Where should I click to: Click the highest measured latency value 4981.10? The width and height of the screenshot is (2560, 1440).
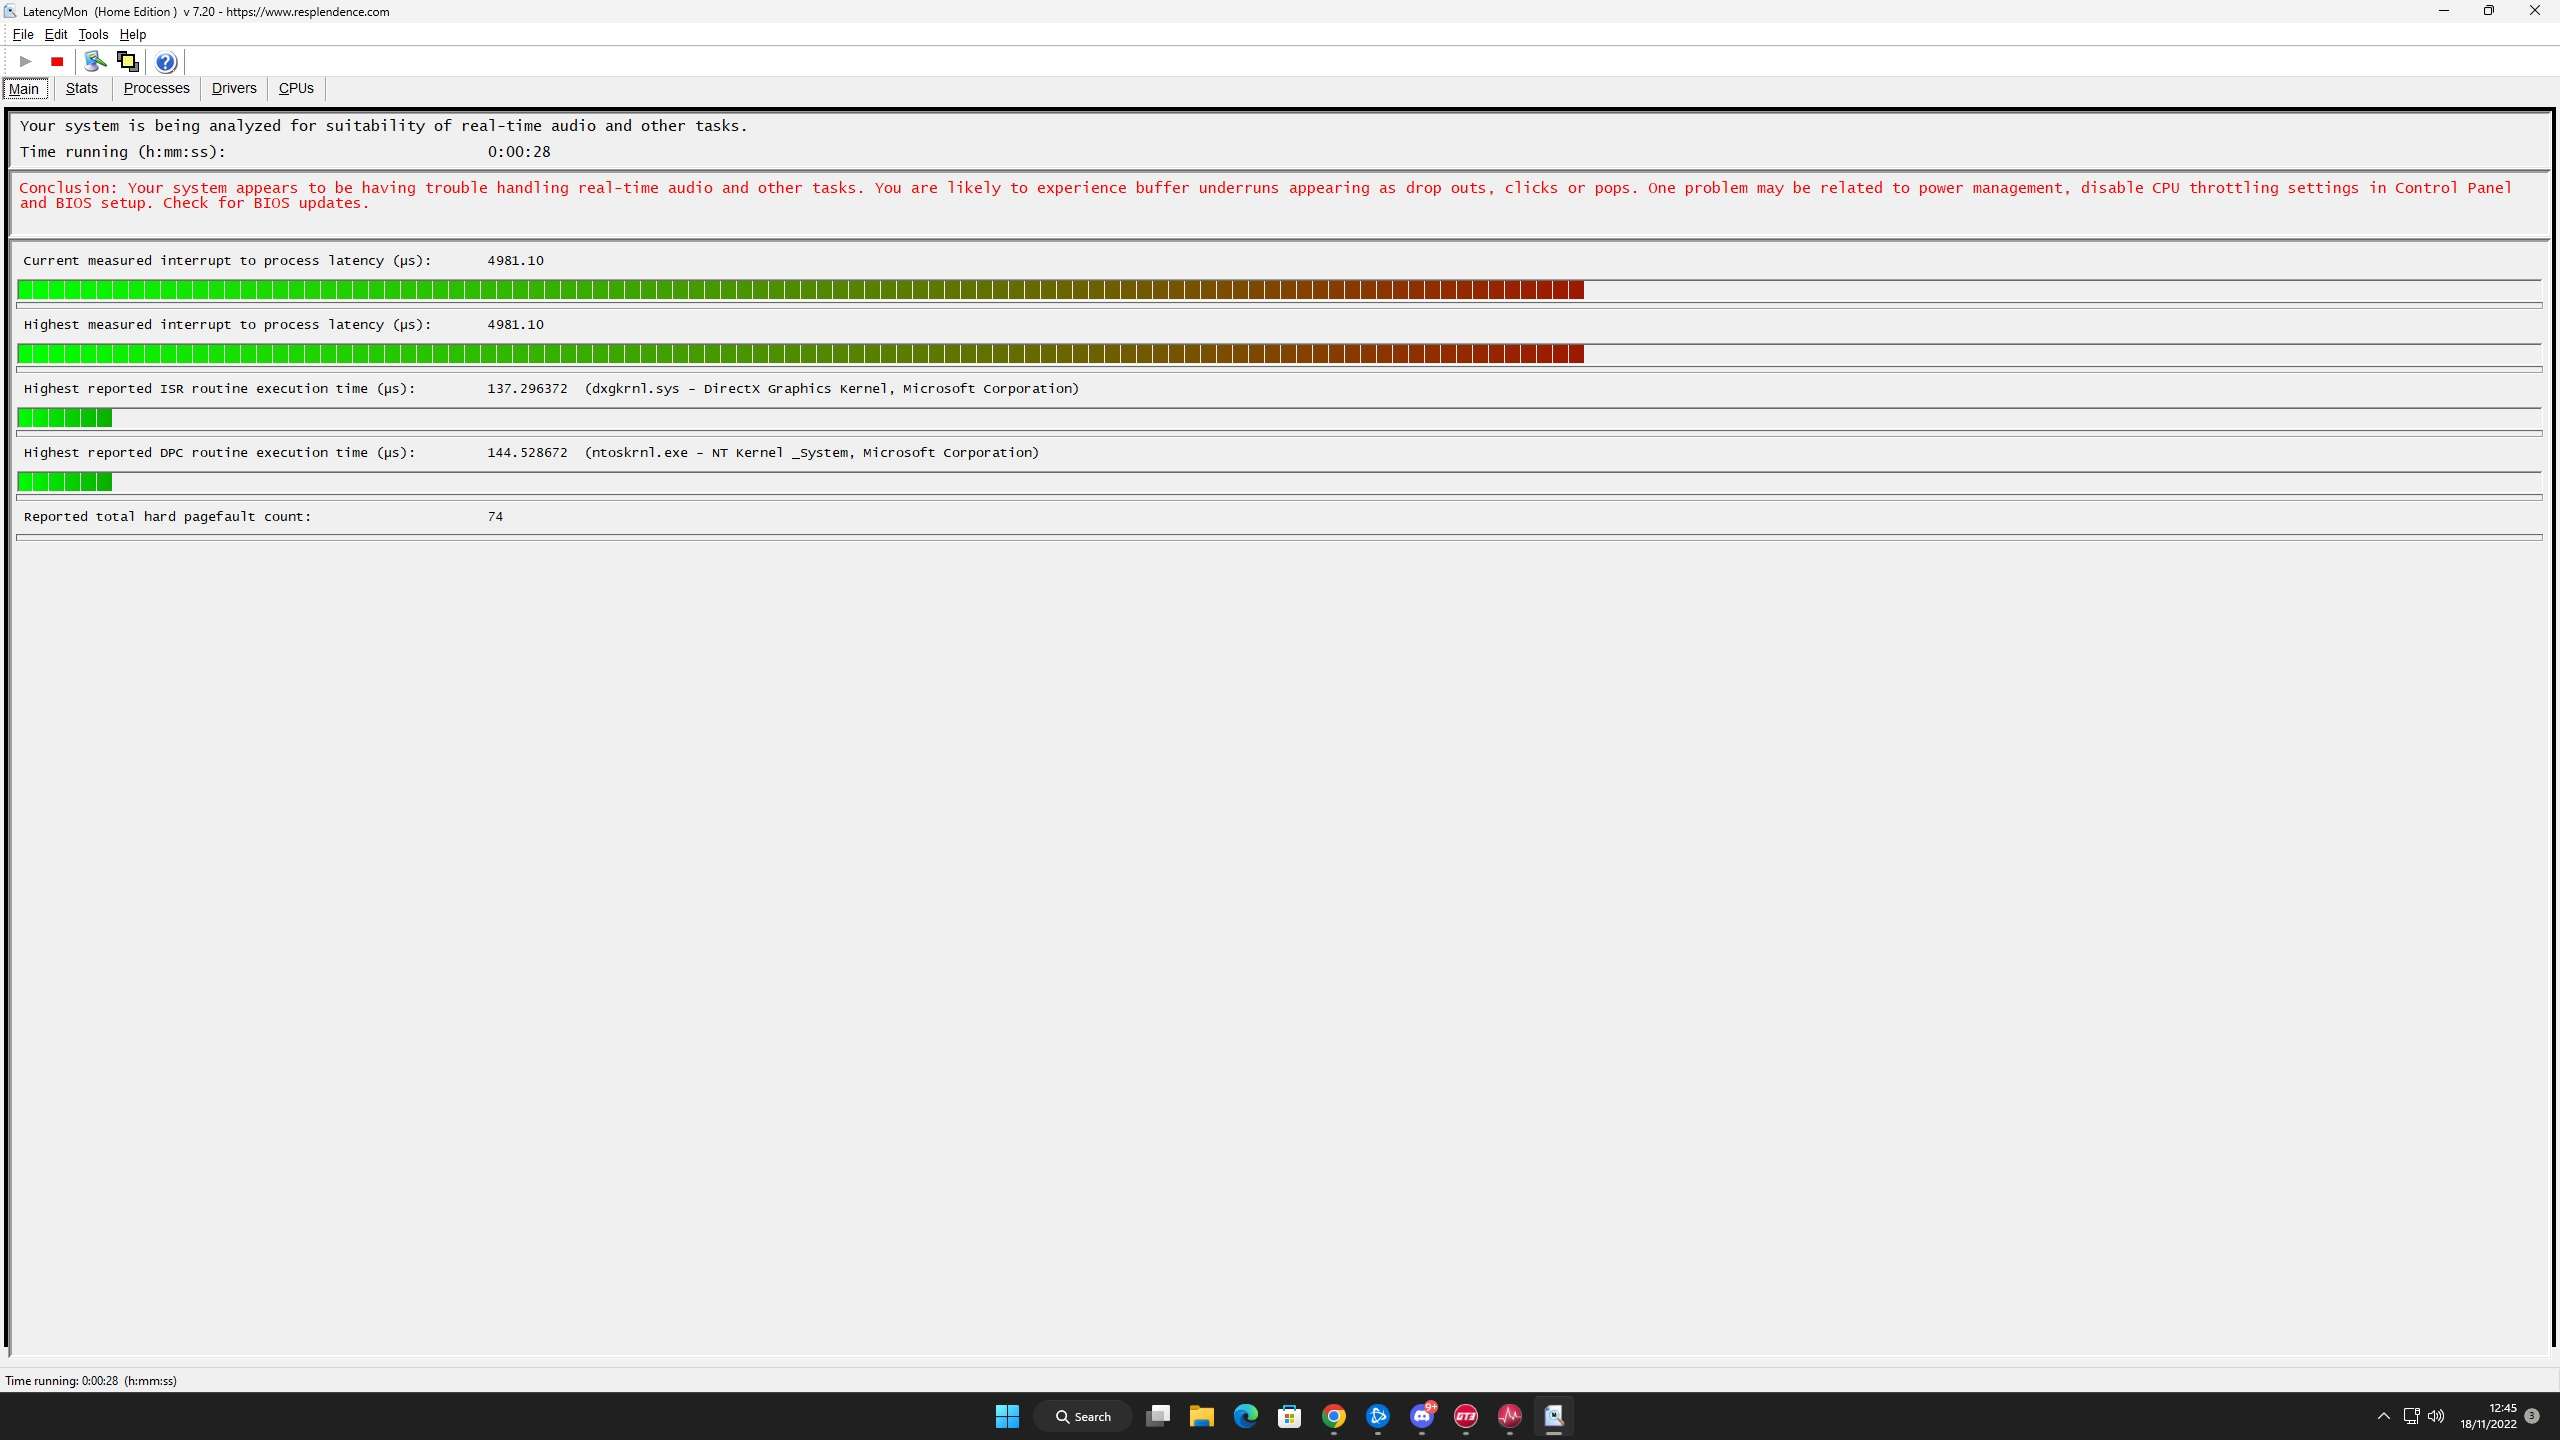(516, 325)
